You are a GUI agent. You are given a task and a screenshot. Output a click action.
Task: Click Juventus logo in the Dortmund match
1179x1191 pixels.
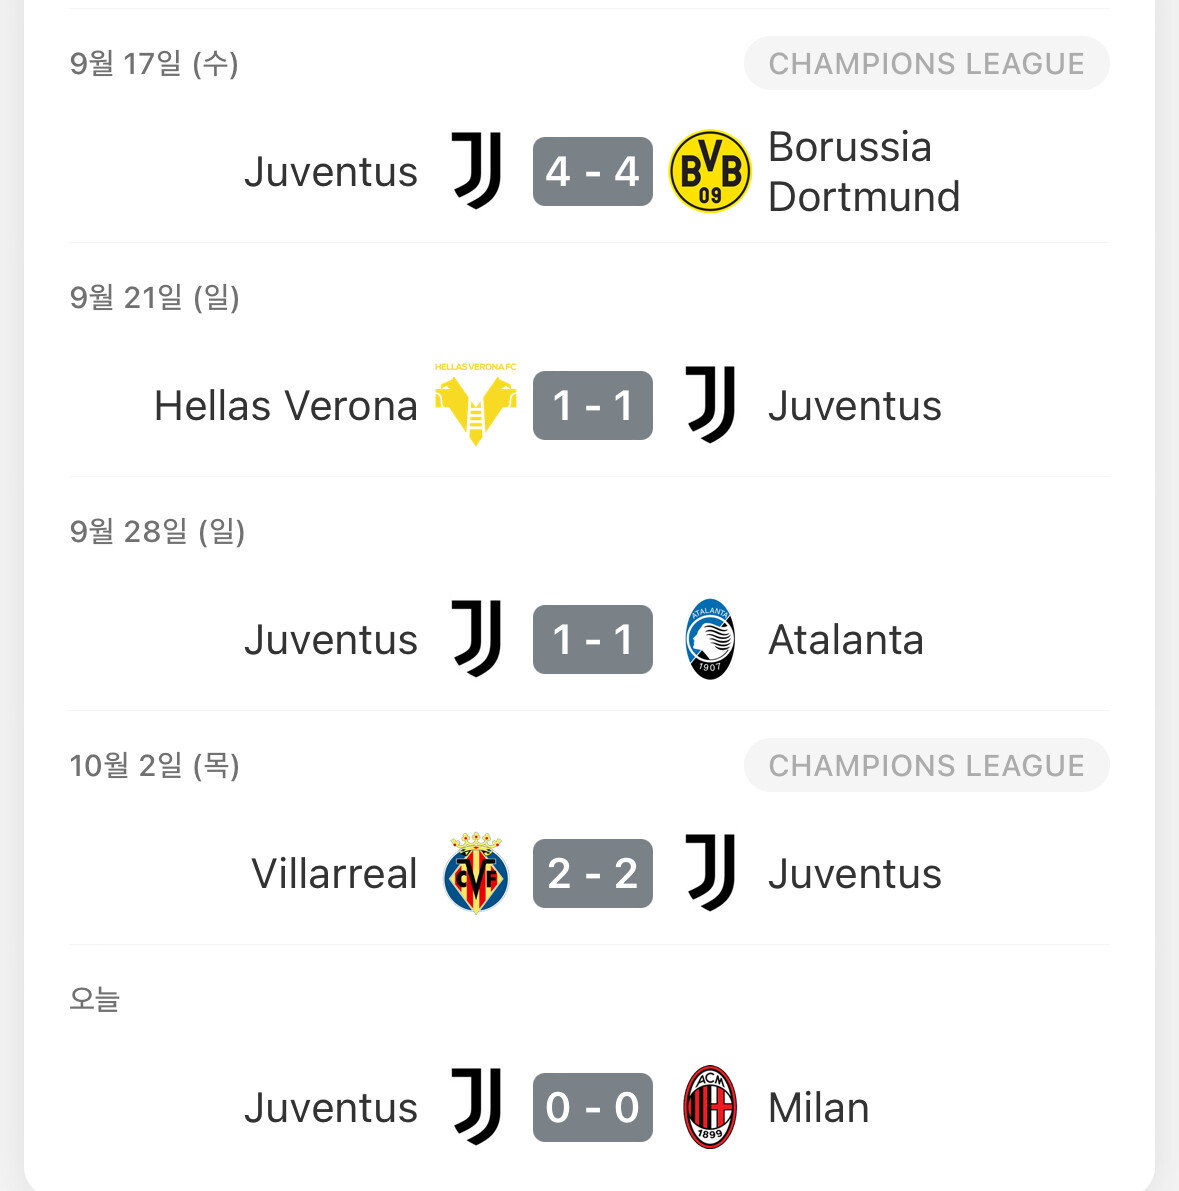point(477,171)
